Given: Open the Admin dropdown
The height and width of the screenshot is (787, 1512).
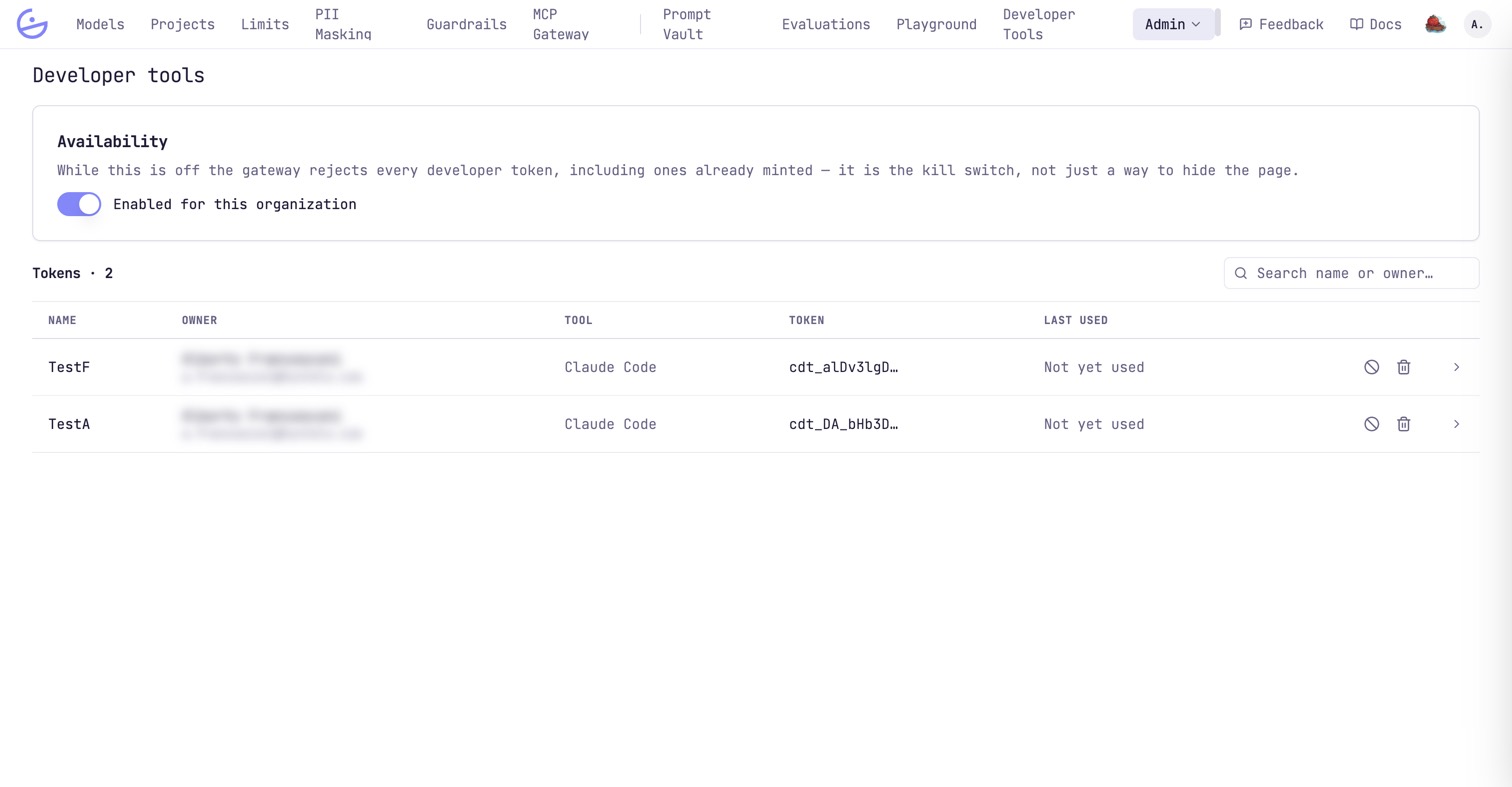Looking at the screenshot, I should pos(1173,24).
